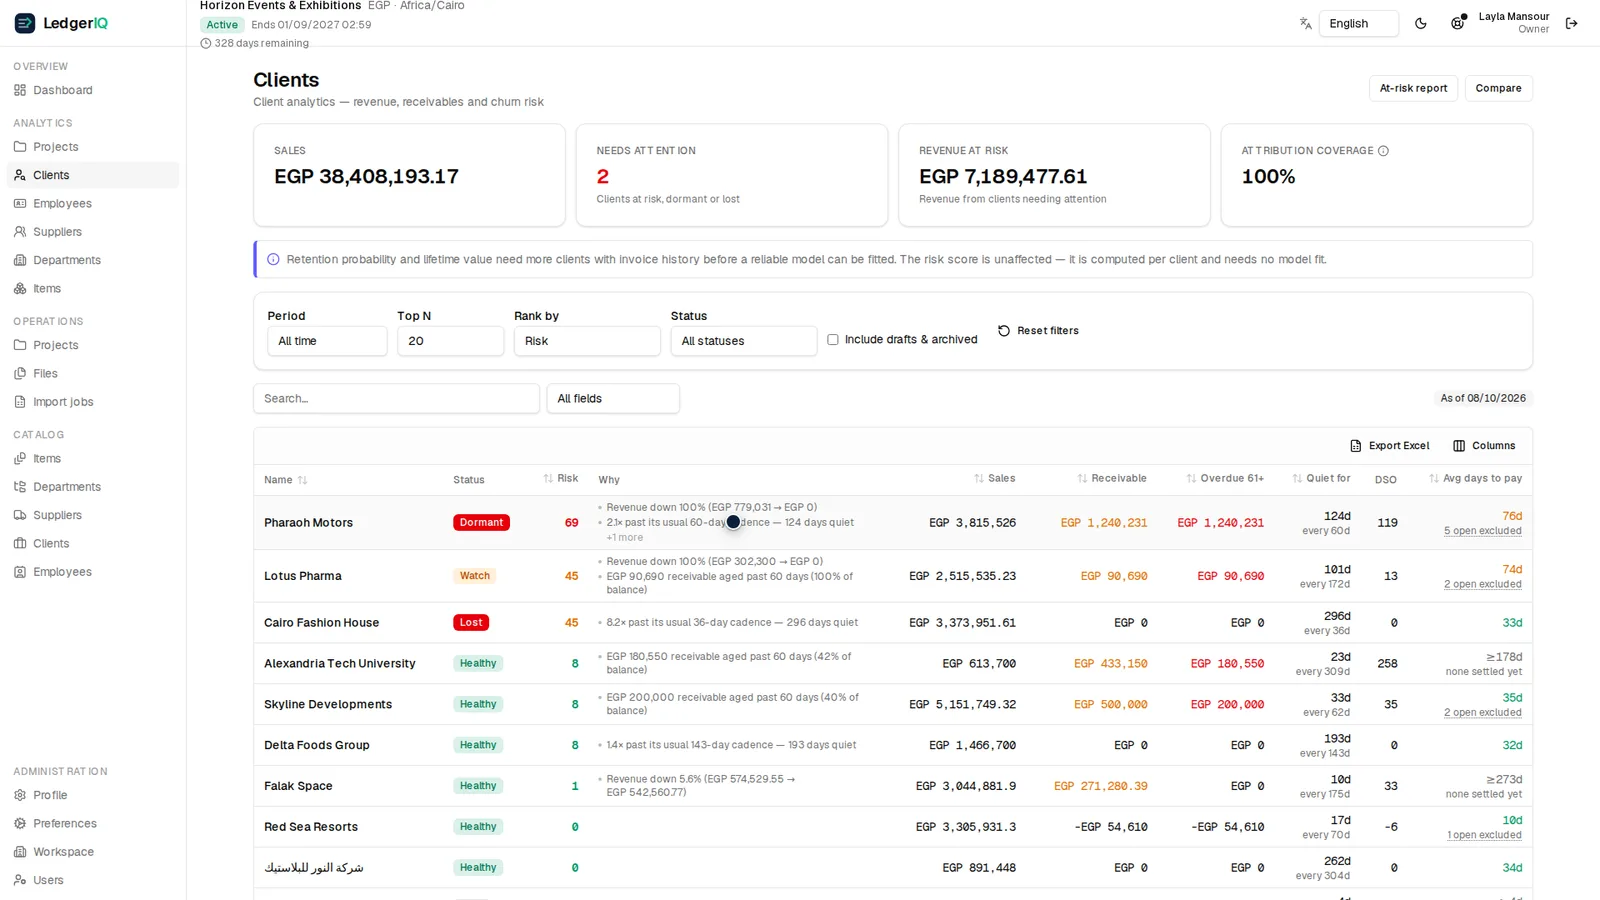The image size is (1600, 900).
Task: Sort by Receivable column arrows icon
Action: coord(1082,479)
